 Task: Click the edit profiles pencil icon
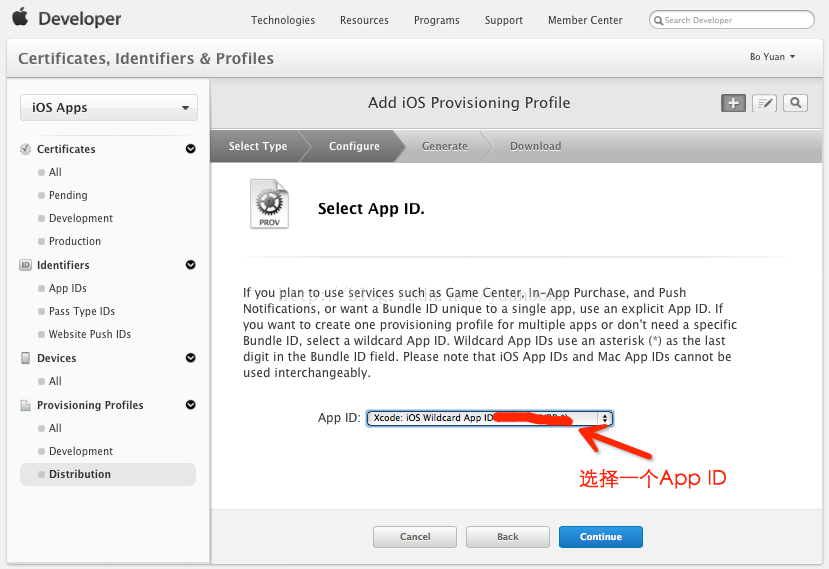coord(764,103)
